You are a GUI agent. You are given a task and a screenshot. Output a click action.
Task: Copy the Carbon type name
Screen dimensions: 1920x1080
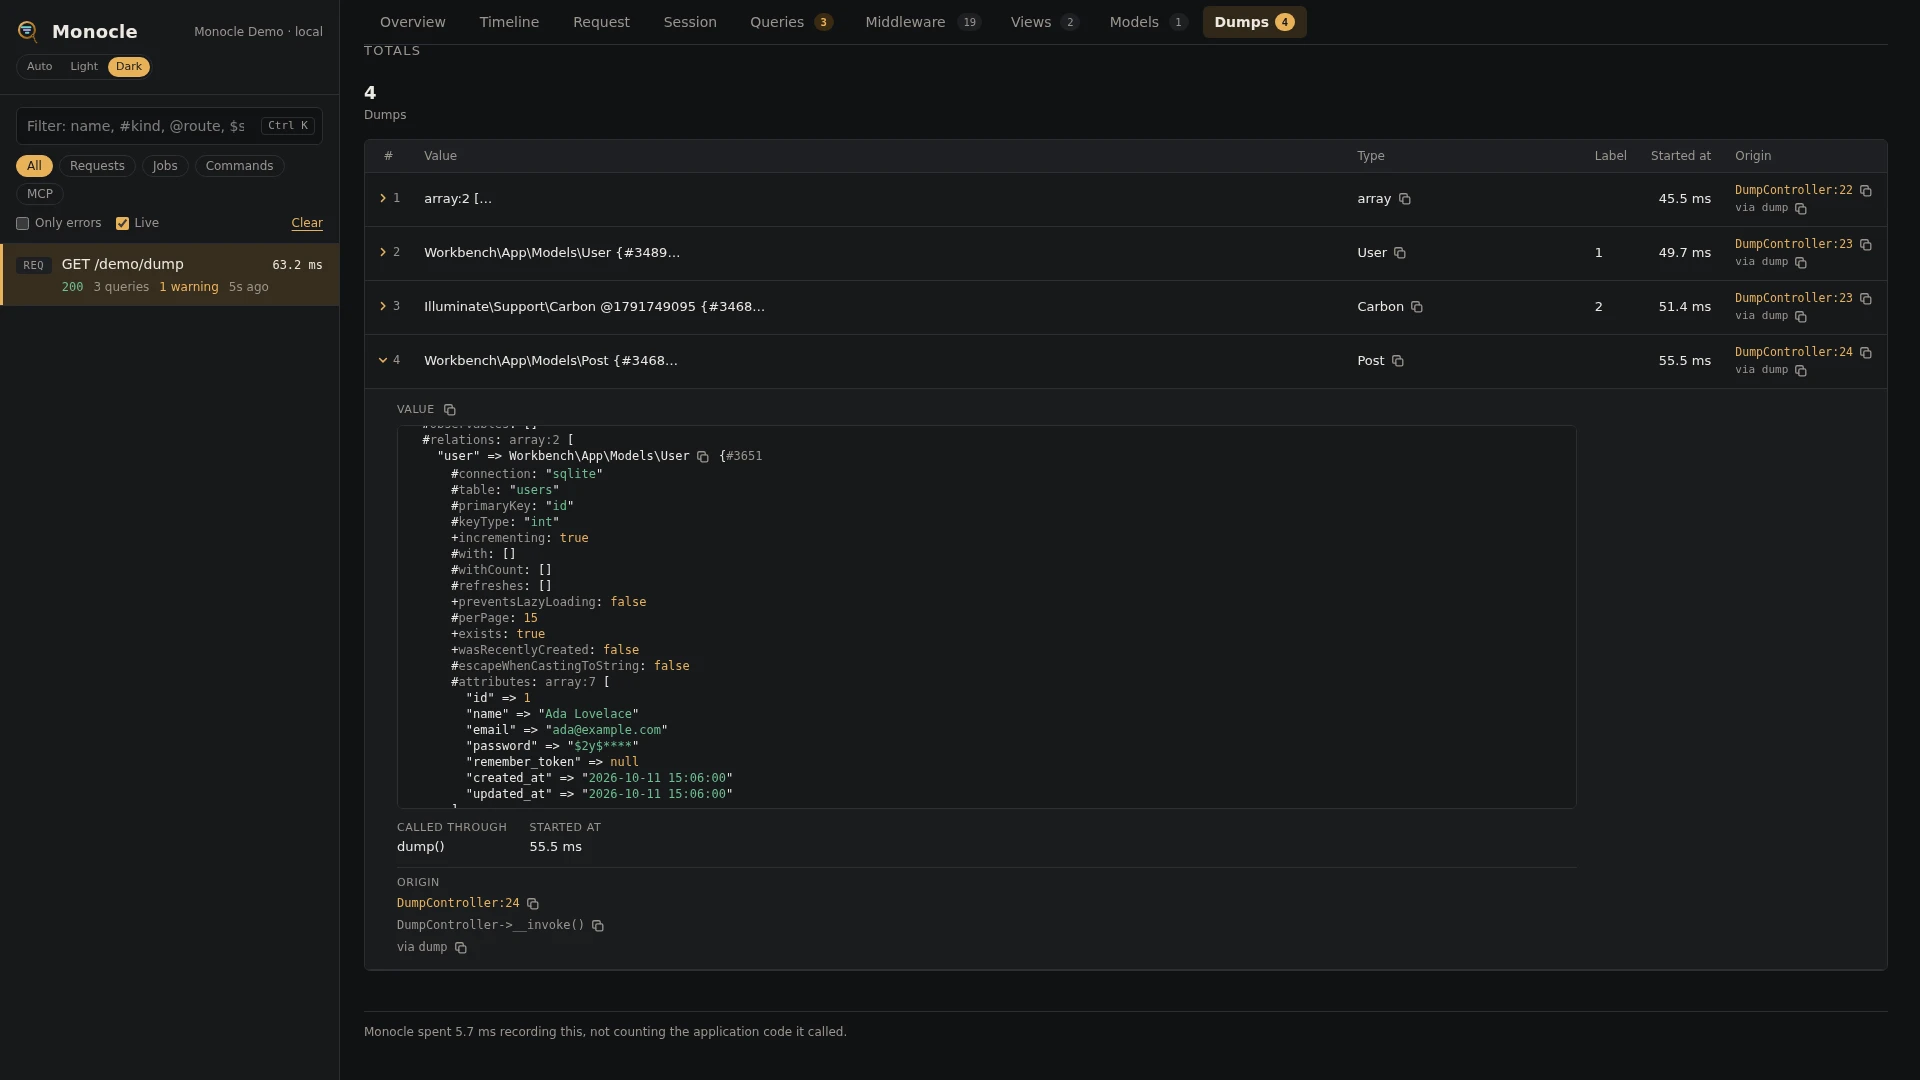[x=1417, y=307]
